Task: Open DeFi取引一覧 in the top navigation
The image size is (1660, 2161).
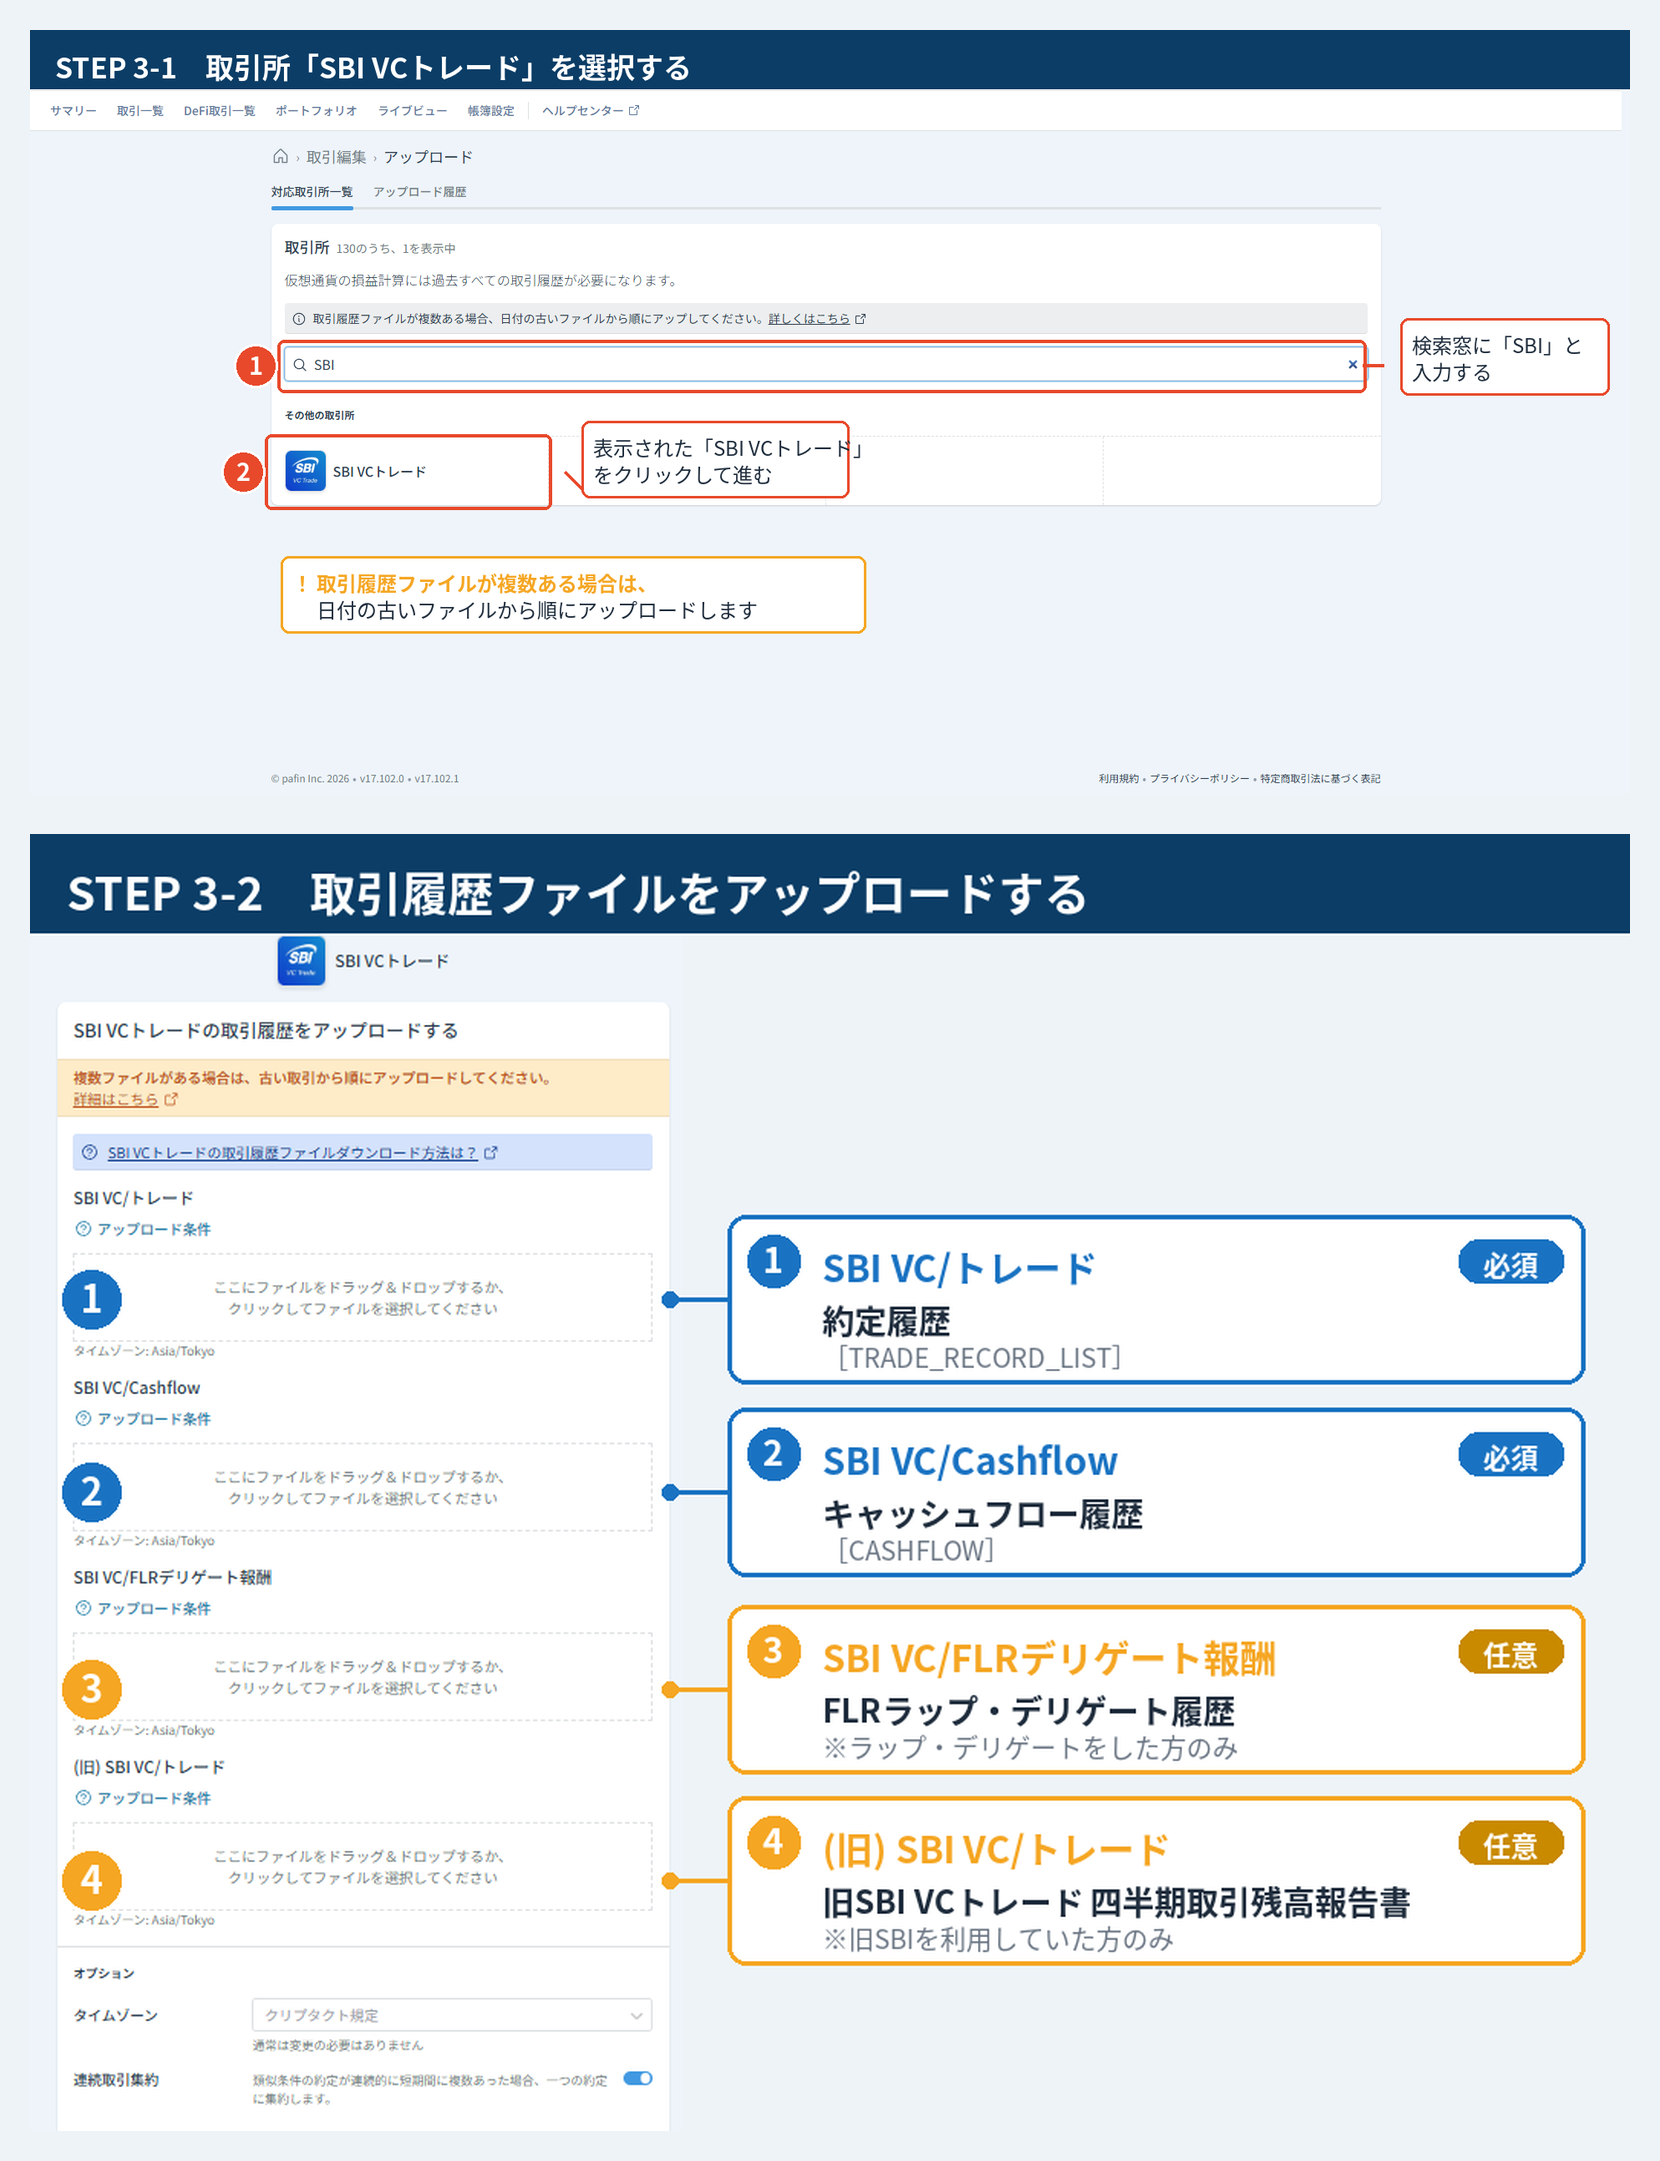Action: (x=219, y=111)
